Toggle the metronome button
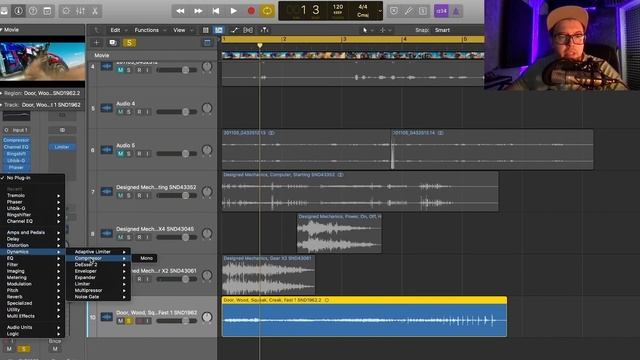The image size is (640, 360). pos(456,11)
